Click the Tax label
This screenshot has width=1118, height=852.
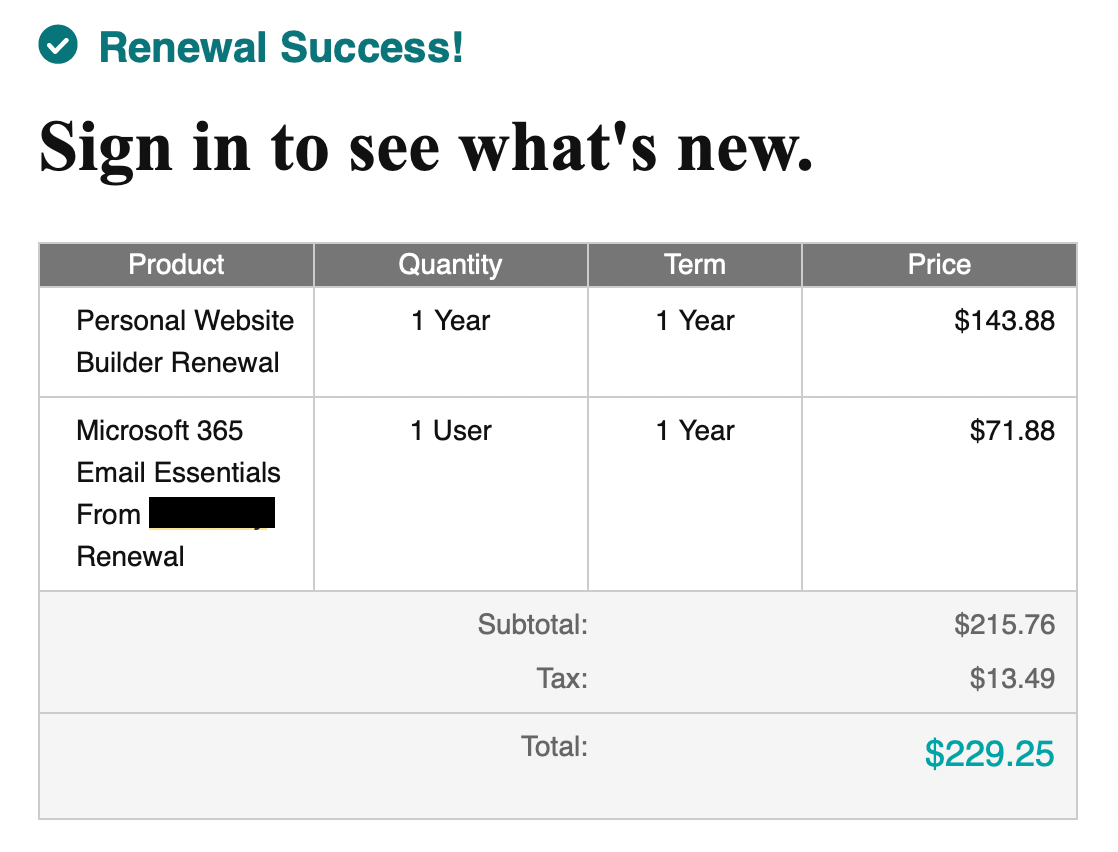(x=562, y=679)
